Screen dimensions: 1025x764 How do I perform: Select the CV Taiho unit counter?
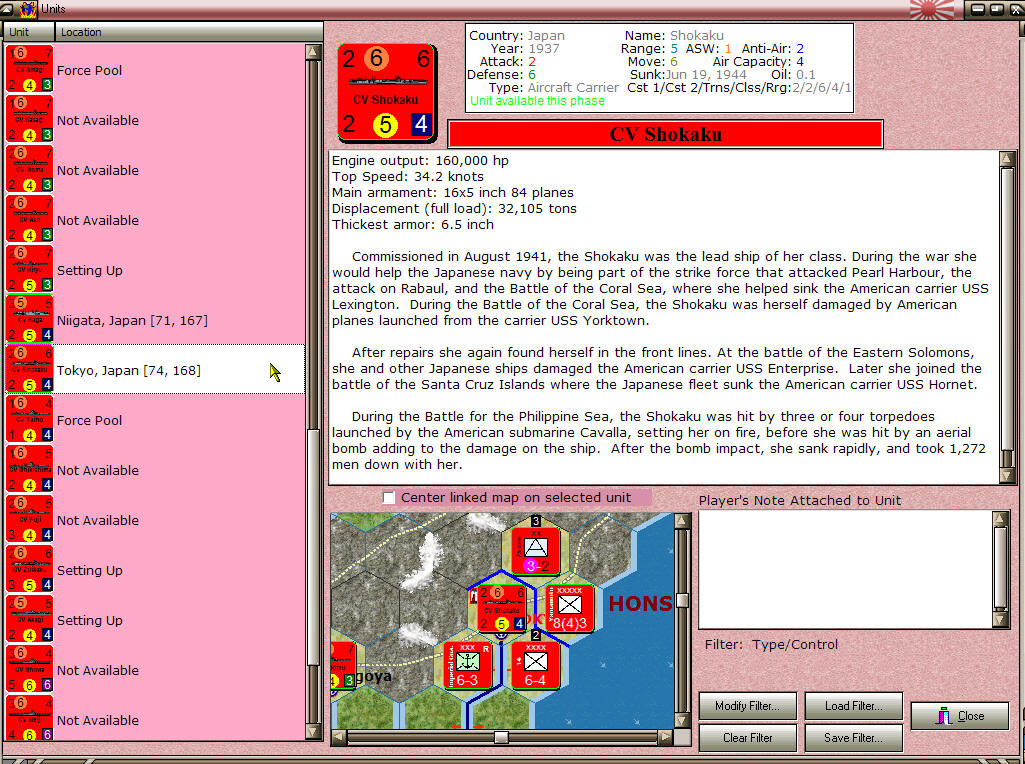click(x=29, y=419)
